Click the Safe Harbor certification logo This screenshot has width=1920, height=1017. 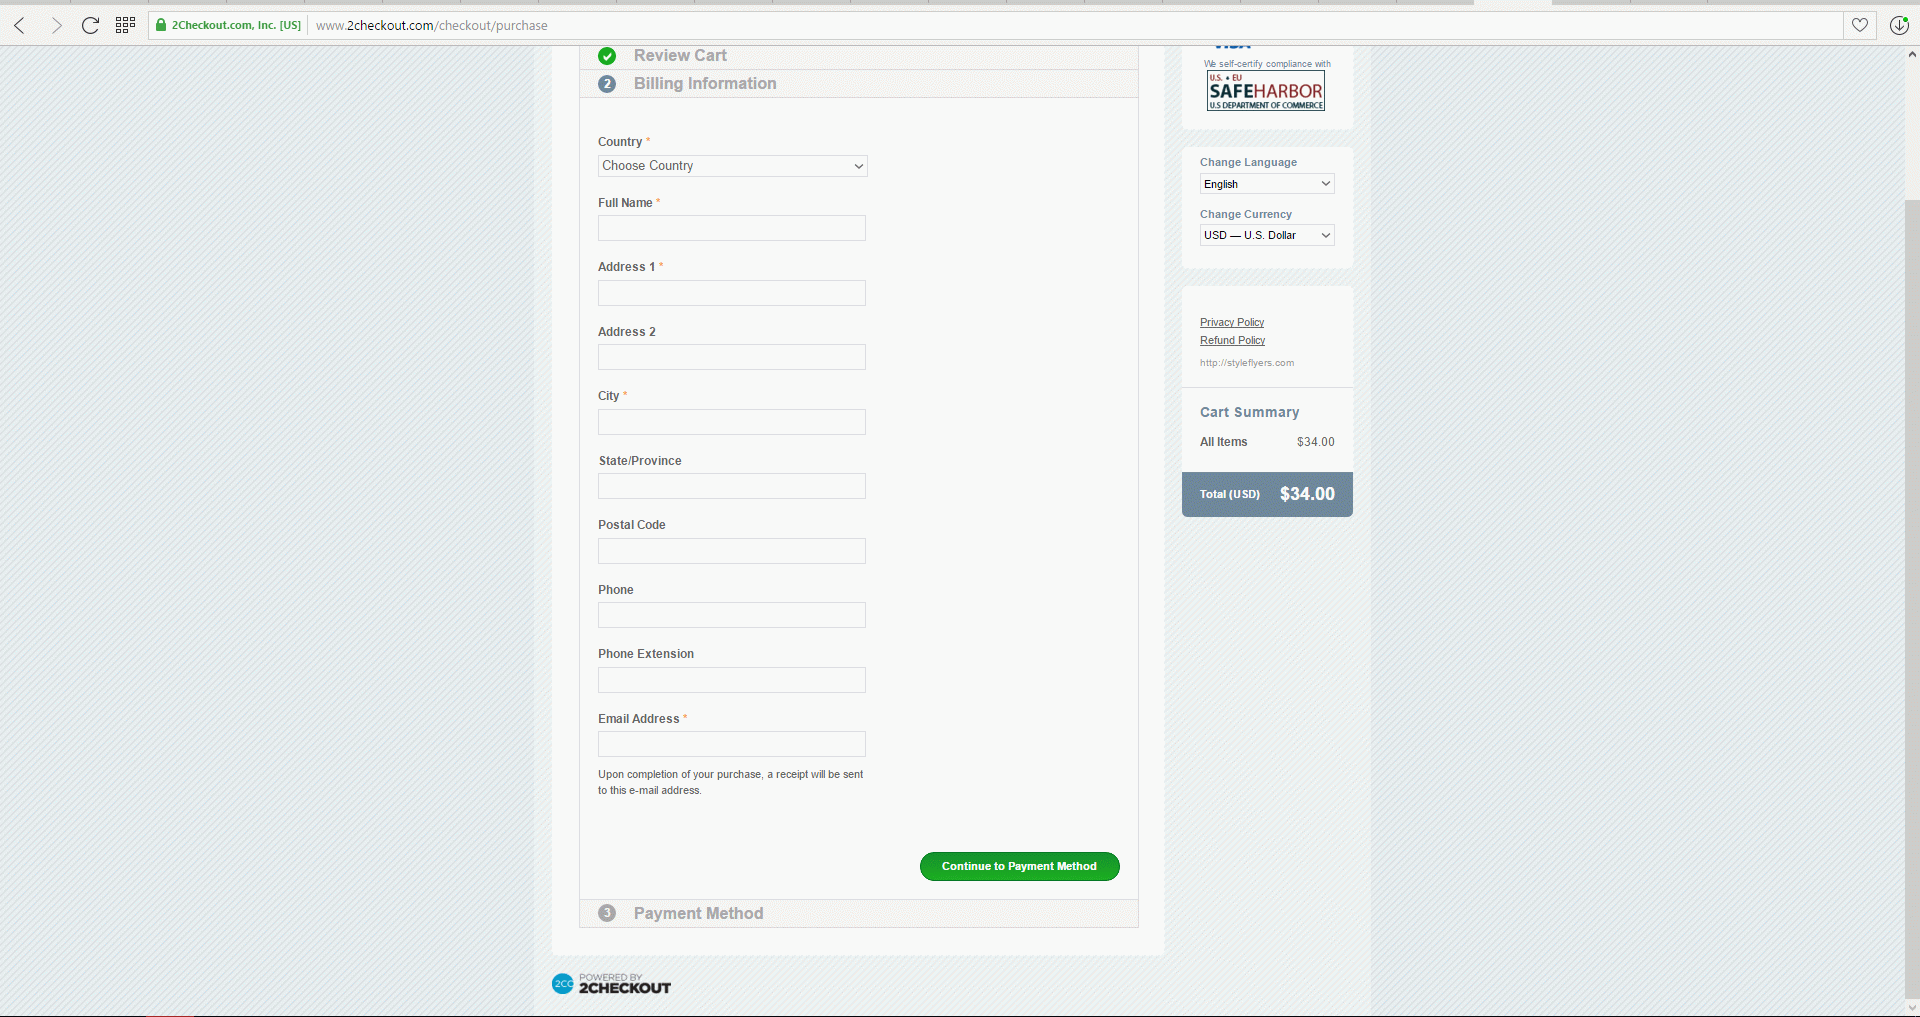(1265, 90)
